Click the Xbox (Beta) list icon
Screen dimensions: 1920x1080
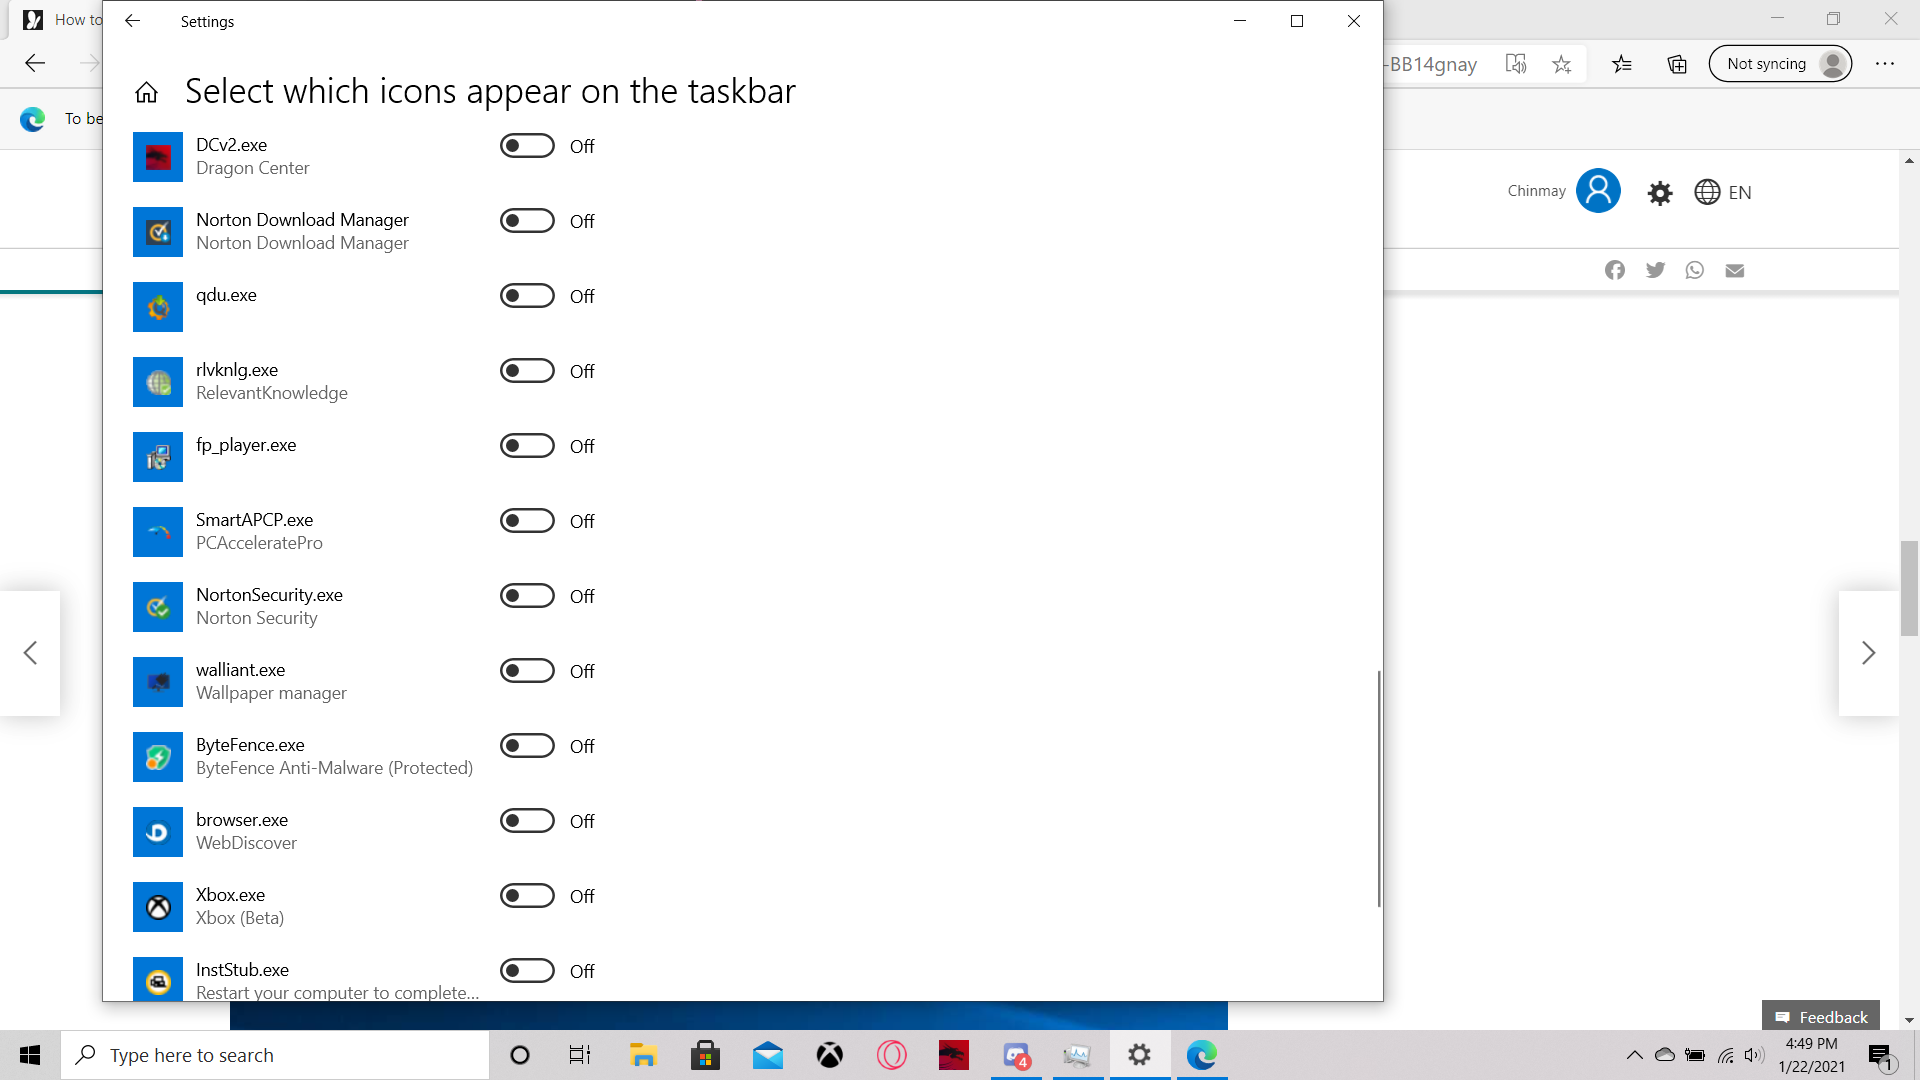pyautogui.click(x=158, y=907)
